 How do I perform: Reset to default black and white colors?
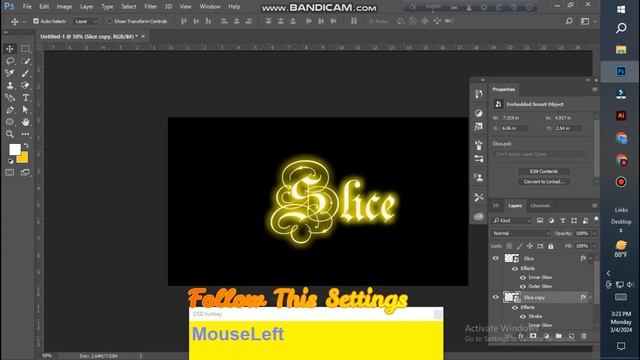10,161
